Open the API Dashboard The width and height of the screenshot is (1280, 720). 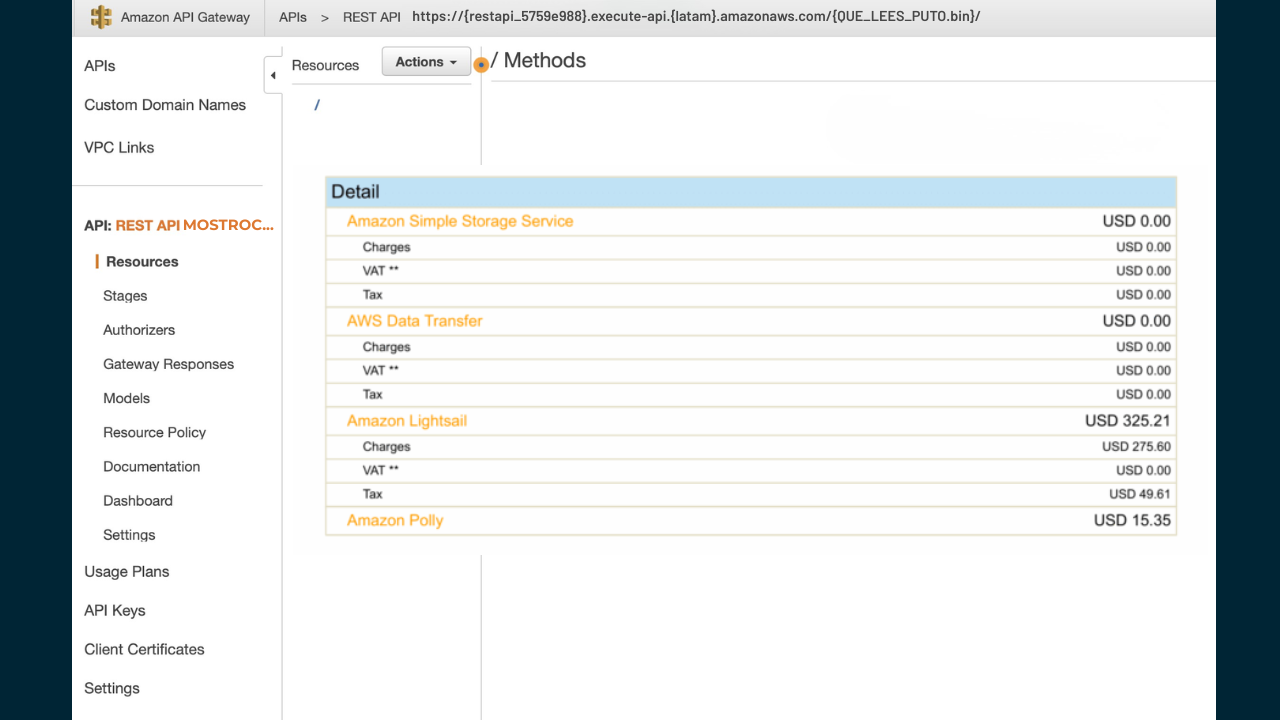(138, 500)
